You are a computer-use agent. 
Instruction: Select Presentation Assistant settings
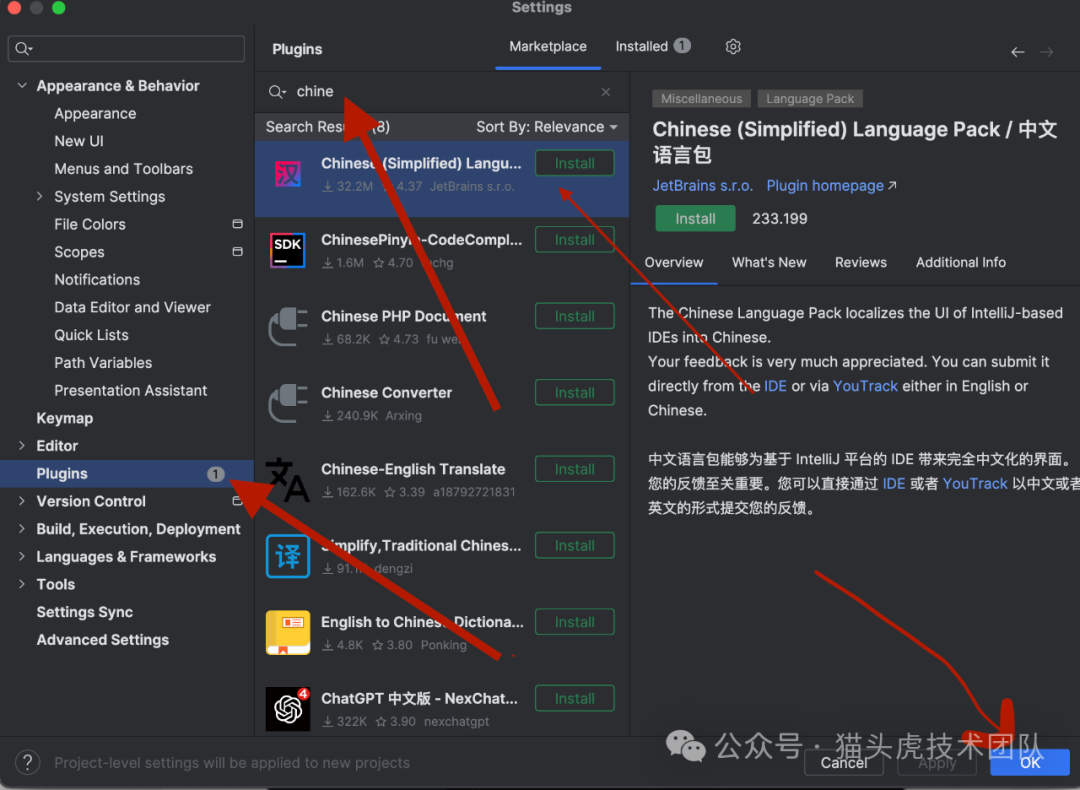(x=130, y=391)
